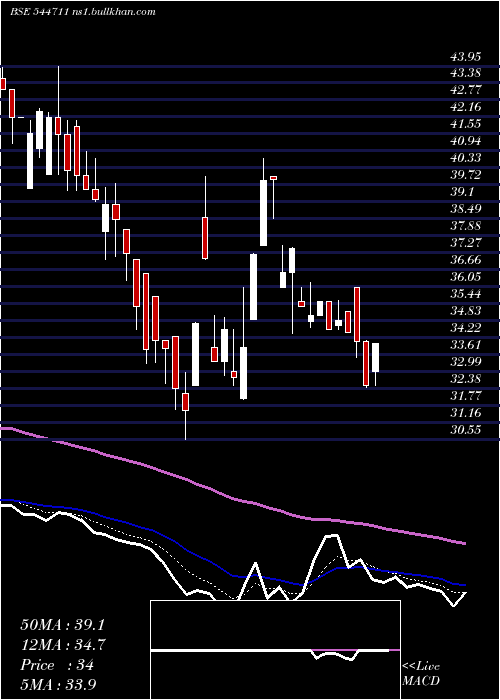The height and width of the screenshot is (700, 500).
Task: Select the 34.22 price axis label
Action: tap(466, 328)
